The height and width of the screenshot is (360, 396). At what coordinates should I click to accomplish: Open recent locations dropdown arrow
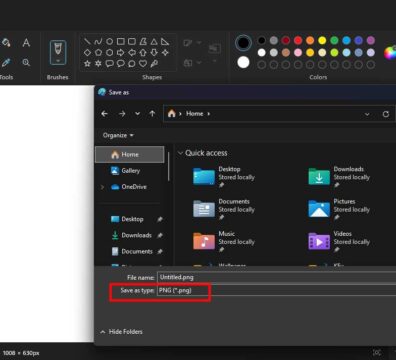tap(137, 114)
